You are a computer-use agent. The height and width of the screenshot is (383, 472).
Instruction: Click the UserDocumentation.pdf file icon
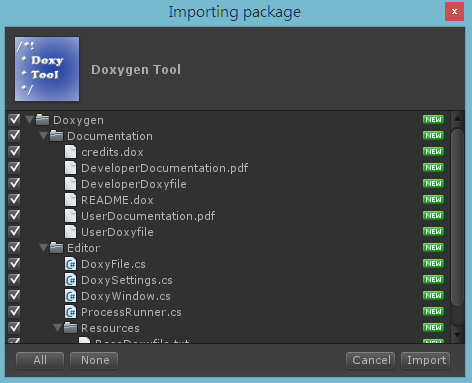tap(70, 216)
